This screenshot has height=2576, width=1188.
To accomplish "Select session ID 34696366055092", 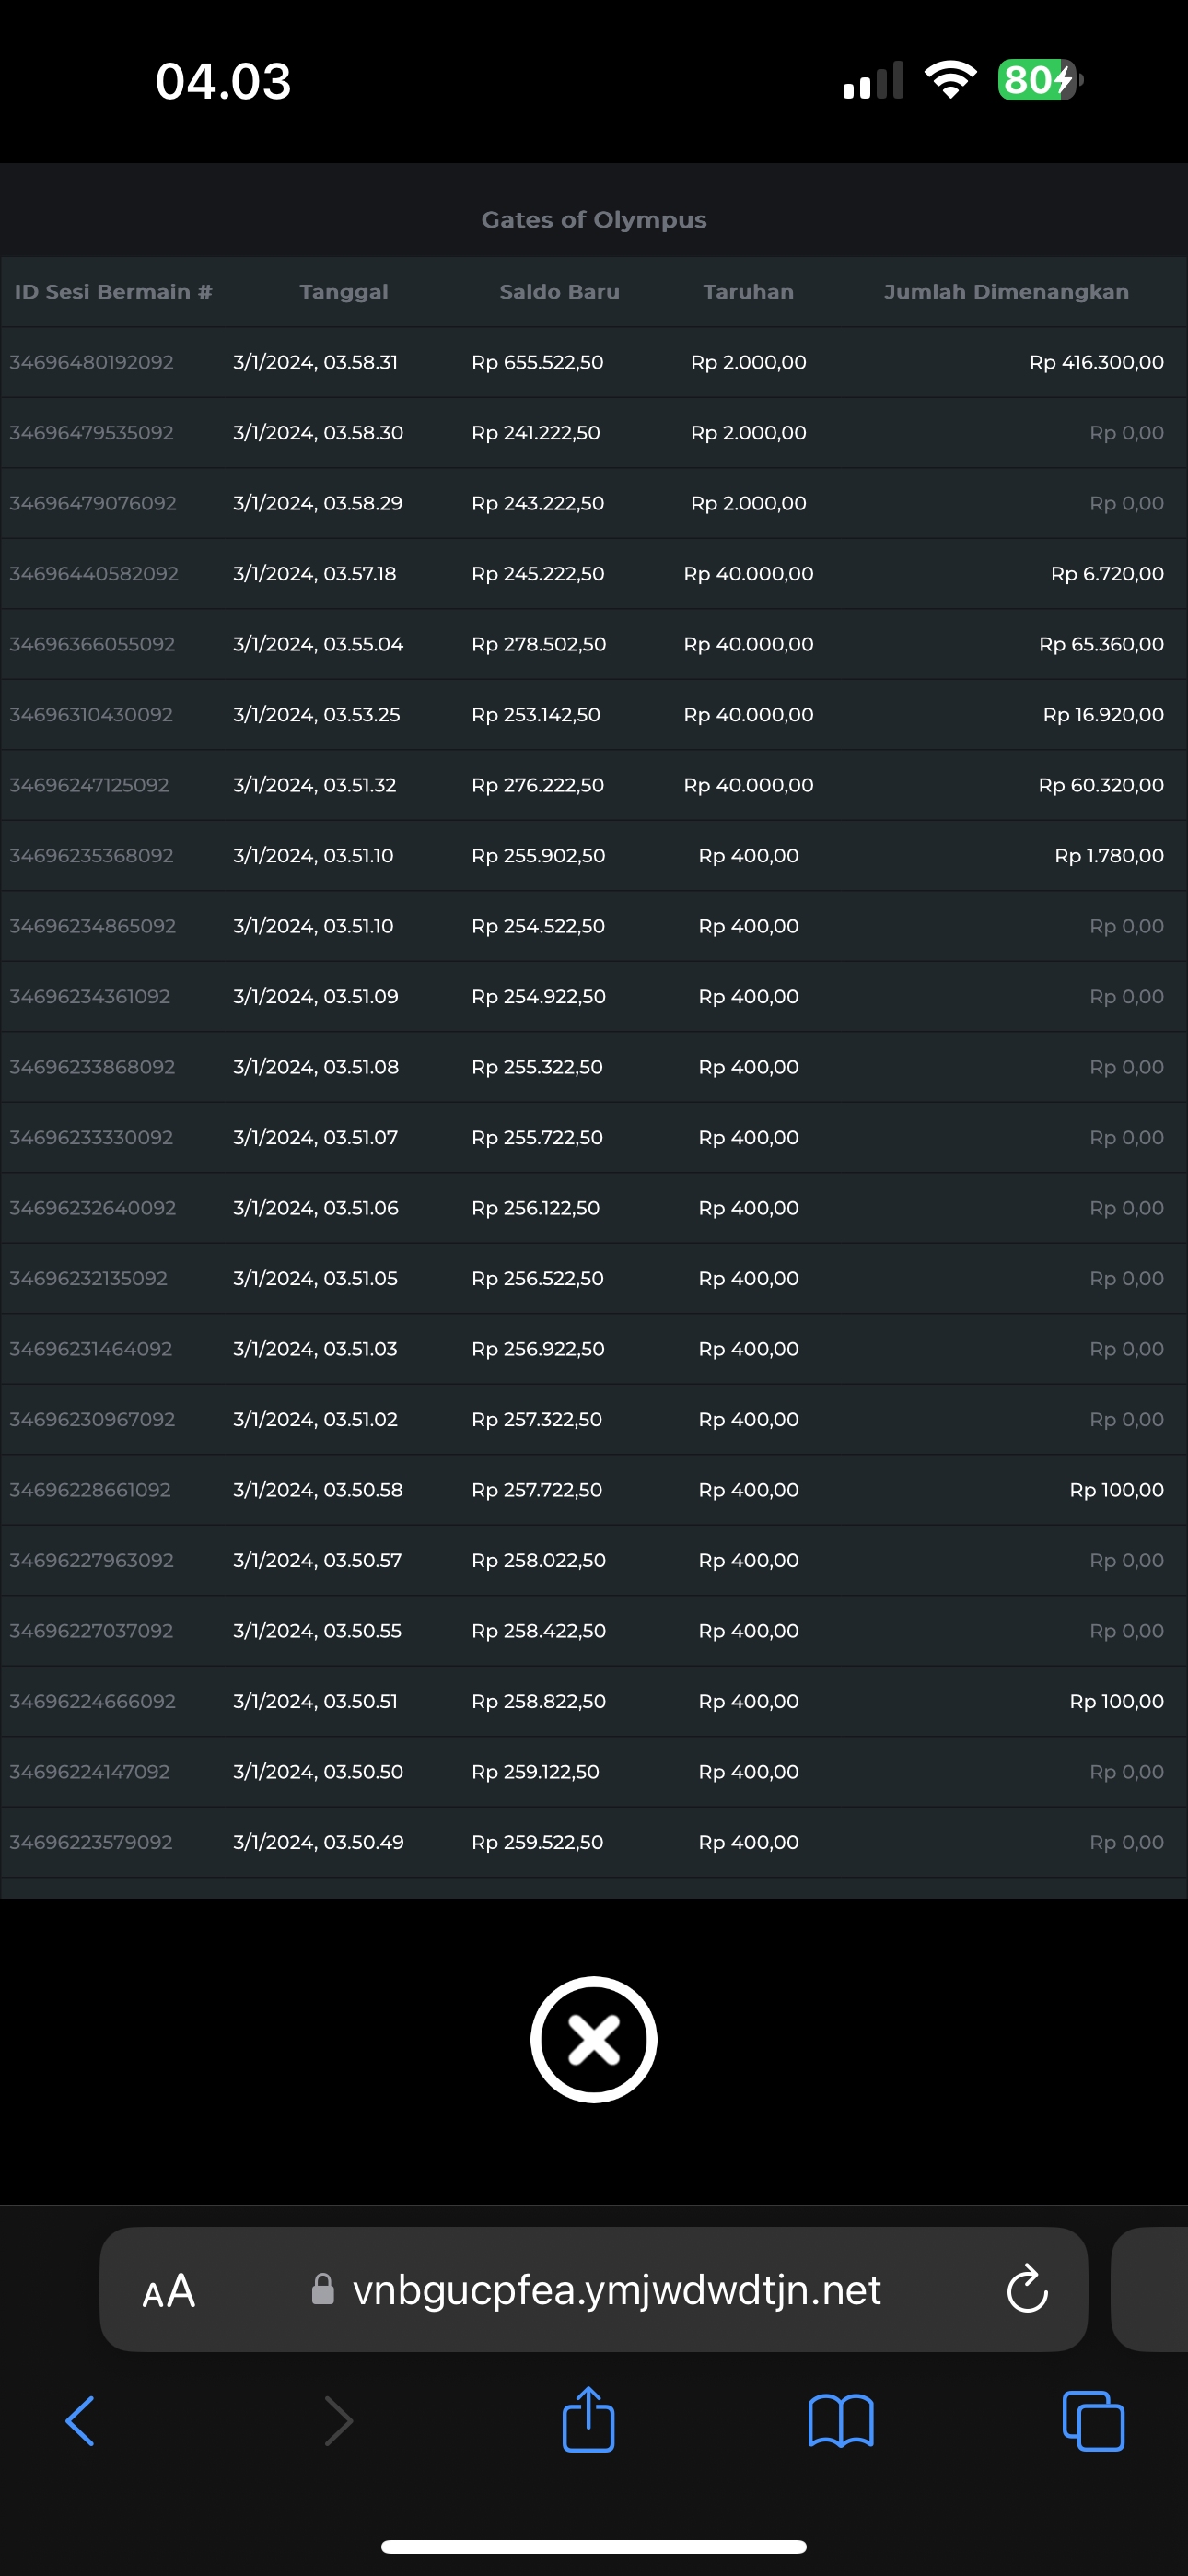I will pyautogui.click(x=92, y=644).
